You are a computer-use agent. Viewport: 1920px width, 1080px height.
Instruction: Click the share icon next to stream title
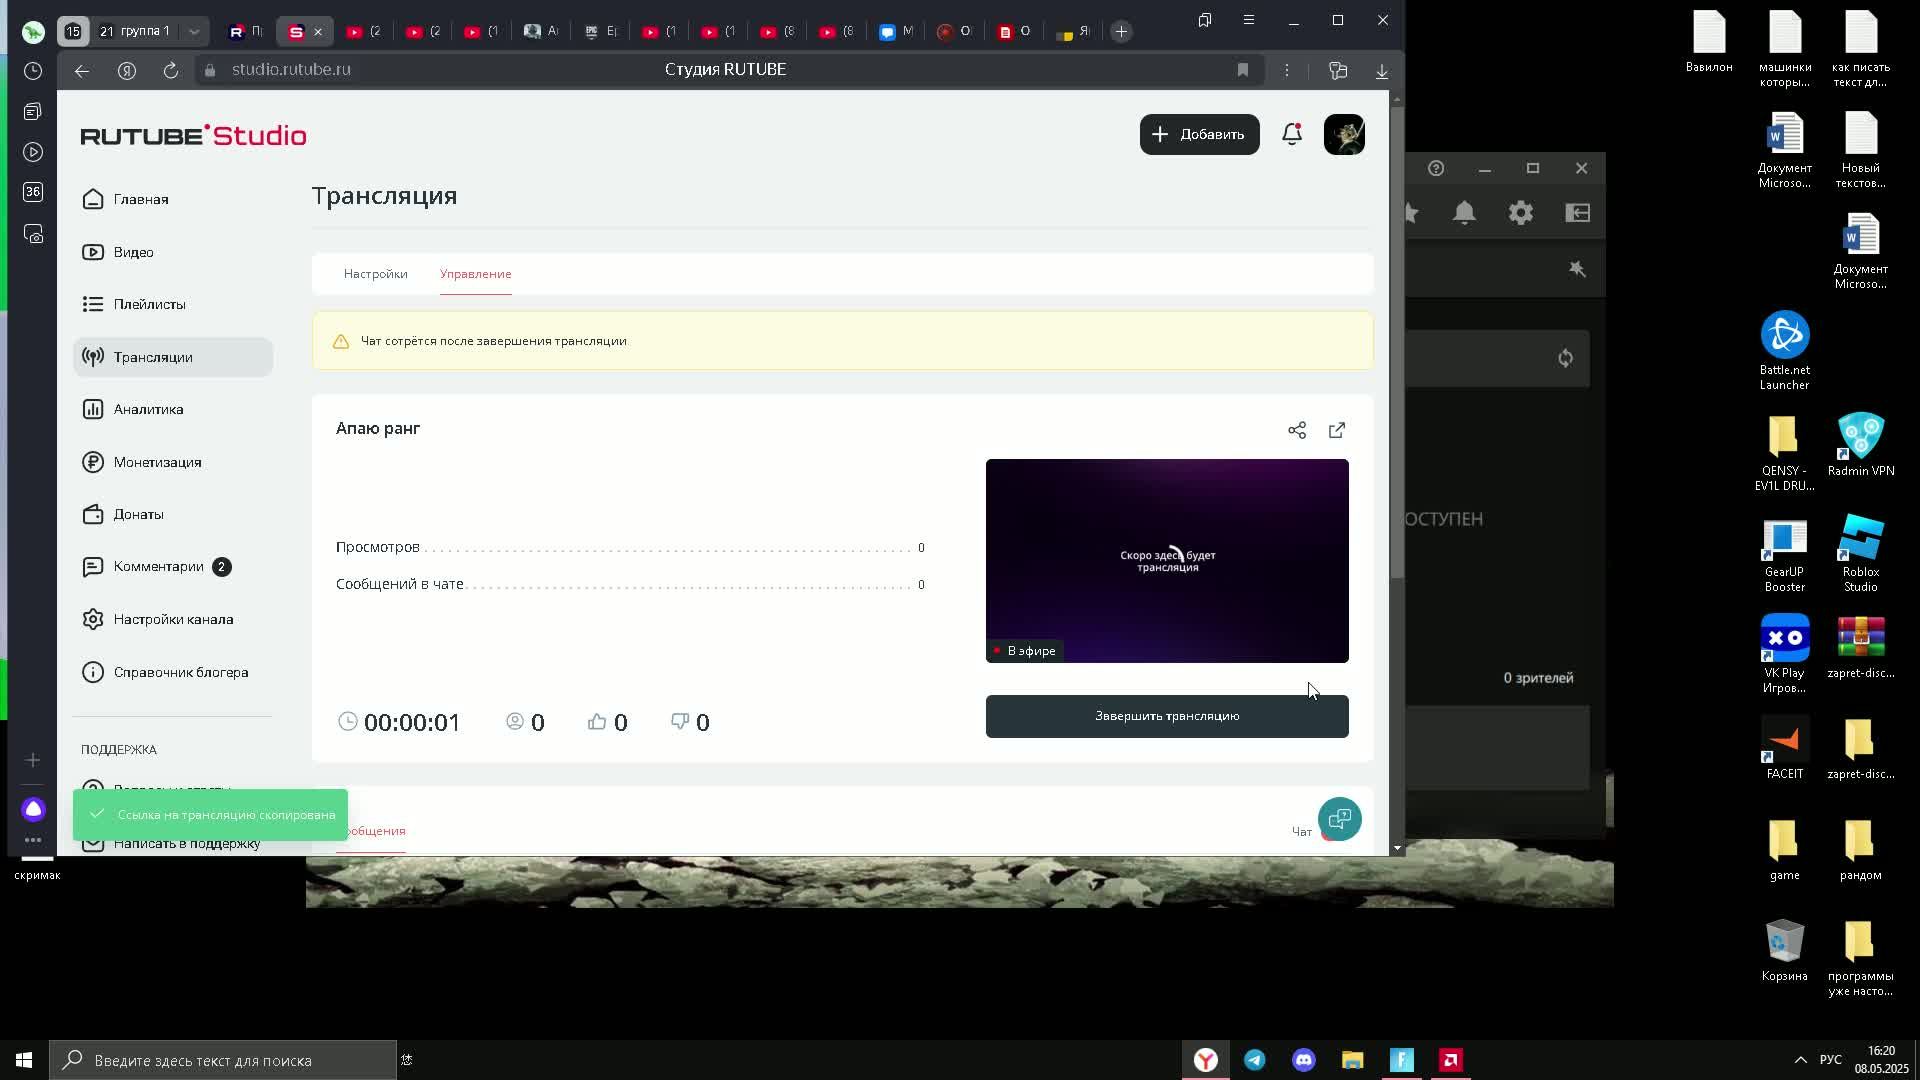coord(1297,430)
